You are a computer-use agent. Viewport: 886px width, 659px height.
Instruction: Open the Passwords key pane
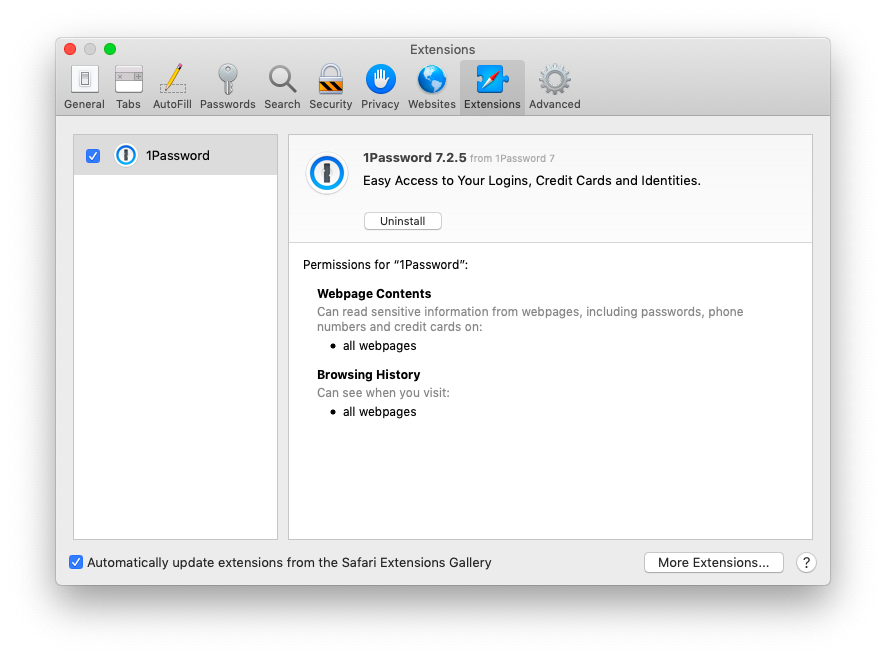228,88
